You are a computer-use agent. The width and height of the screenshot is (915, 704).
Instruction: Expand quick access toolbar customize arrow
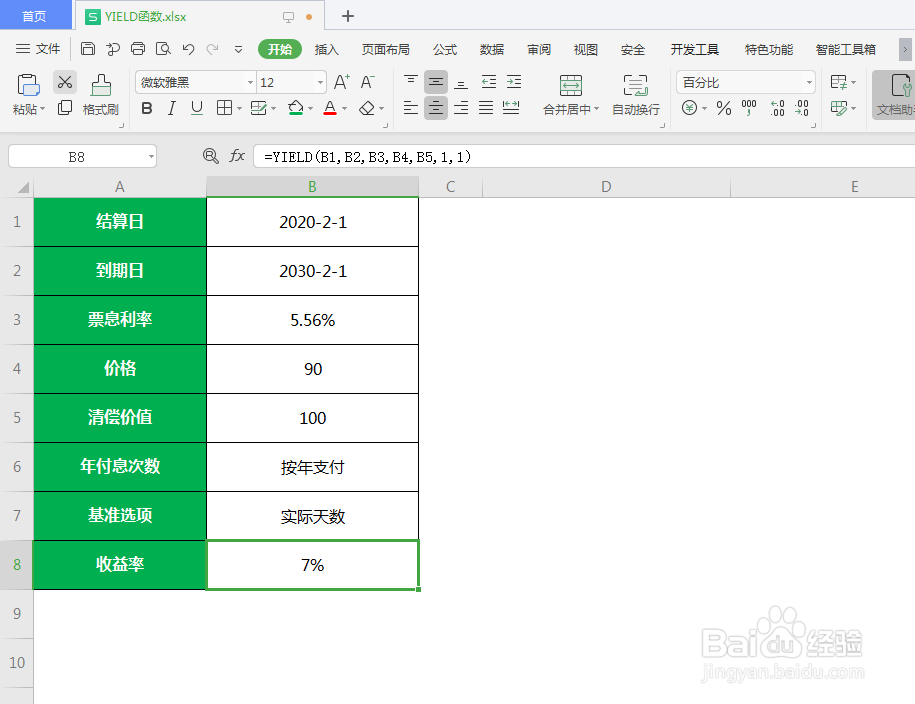pyautogui.click(x=238, y=50)
